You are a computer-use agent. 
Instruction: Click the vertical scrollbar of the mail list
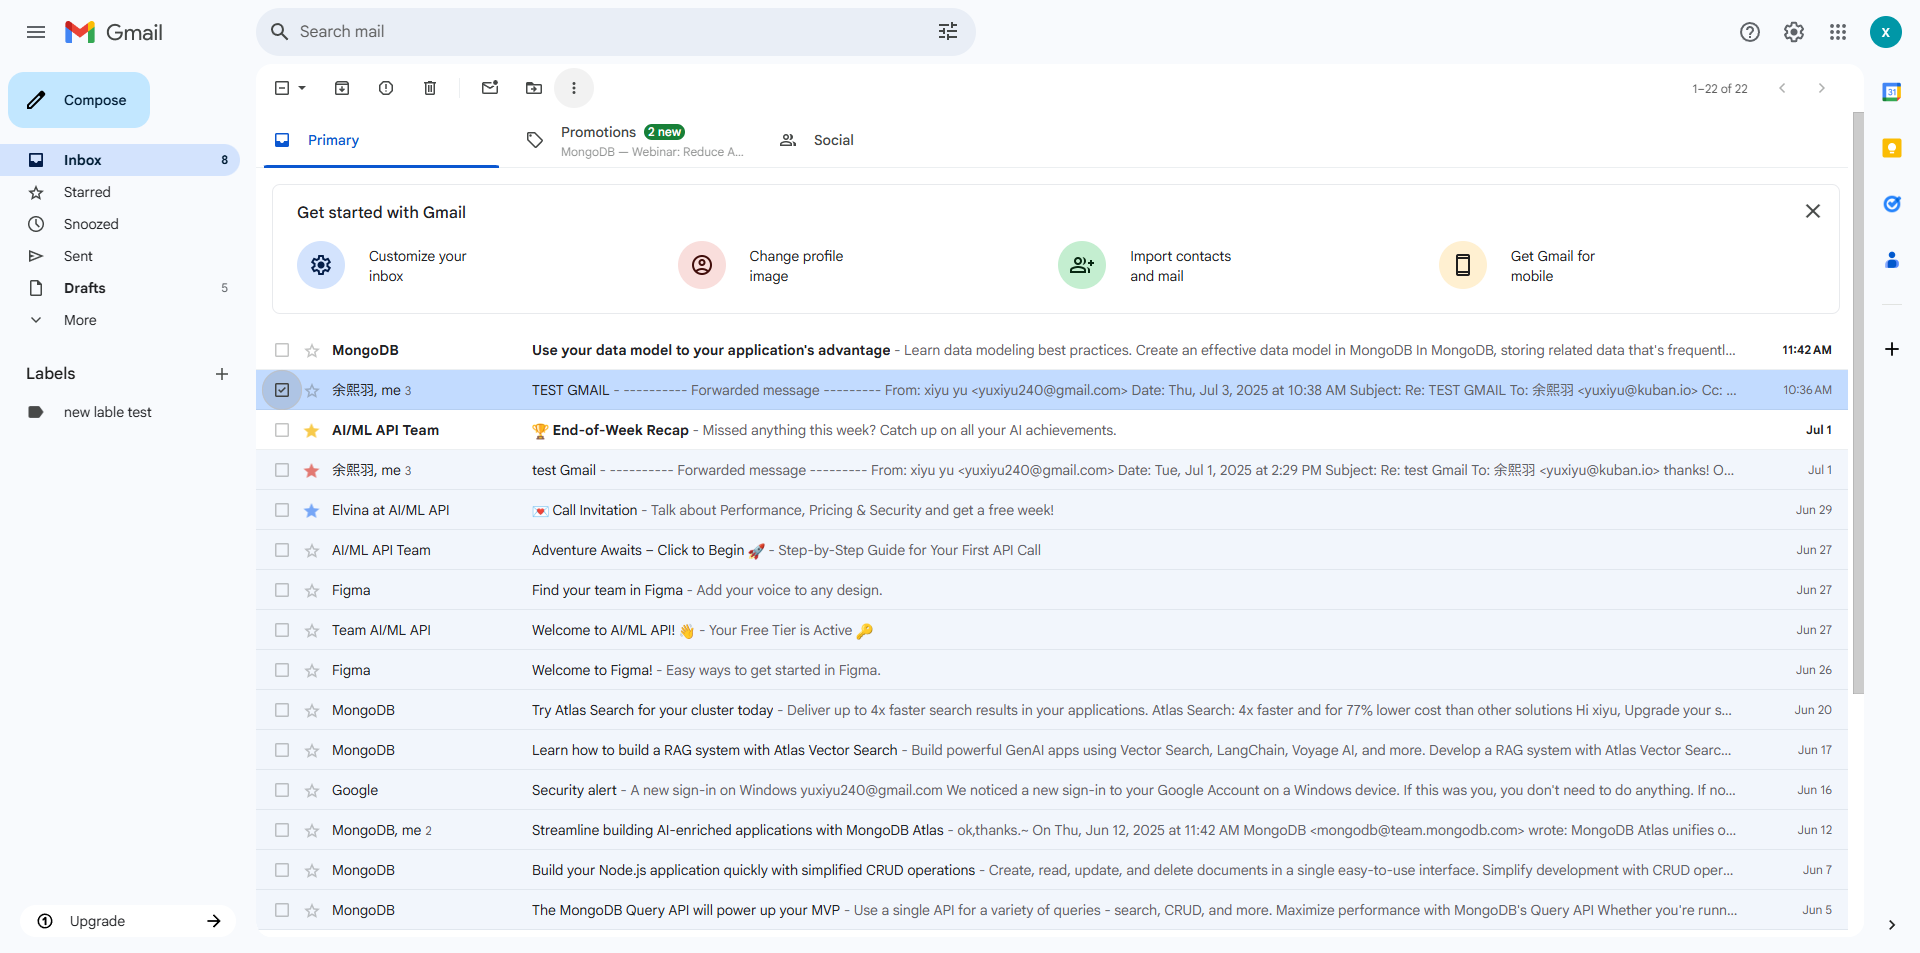[1858, 402]
